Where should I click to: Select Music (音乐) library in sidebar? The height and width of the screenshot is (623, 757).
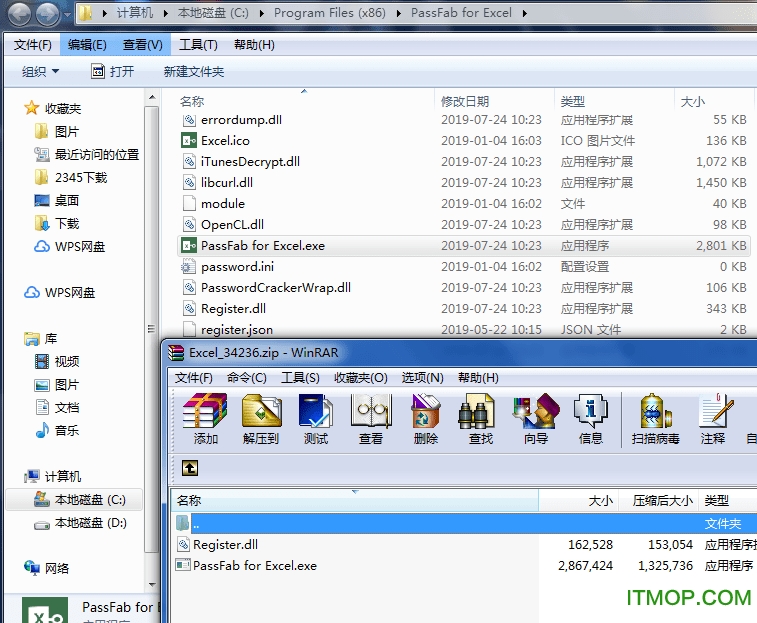click(57, 431)
